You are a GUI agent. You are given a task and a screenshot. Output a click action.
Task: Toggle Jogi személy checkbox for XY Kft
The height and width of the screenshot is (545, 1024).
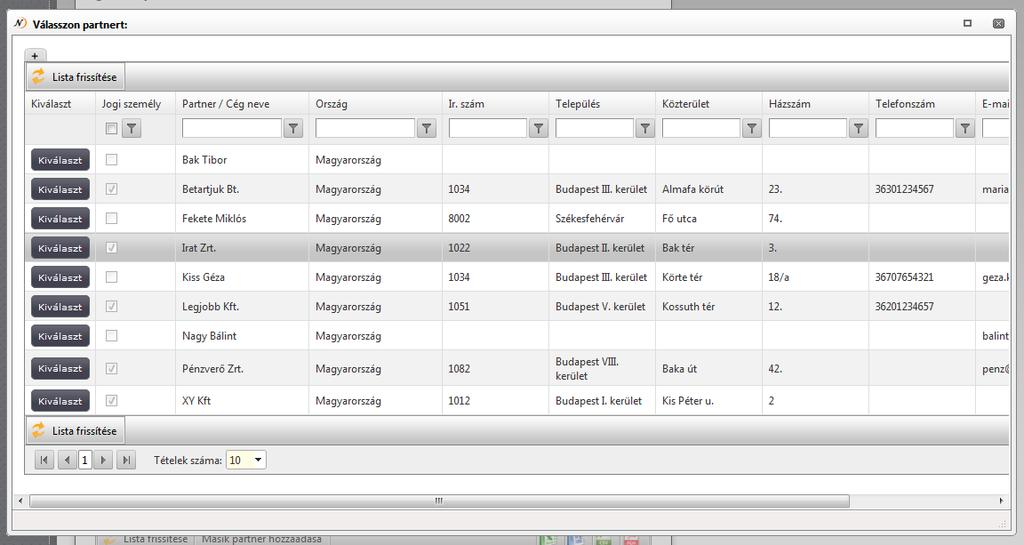[x=112, y=400]
